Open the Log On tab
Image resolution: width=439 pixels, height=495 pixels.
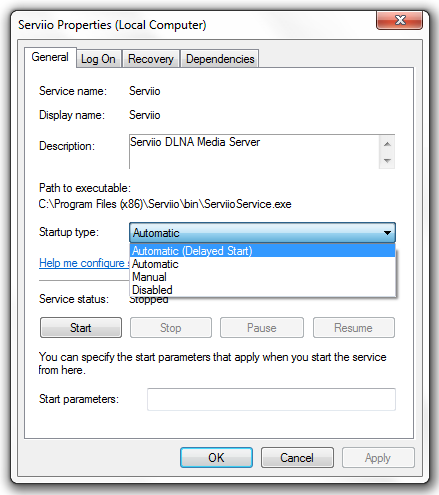pyautogui.click(x=98, y=59)
